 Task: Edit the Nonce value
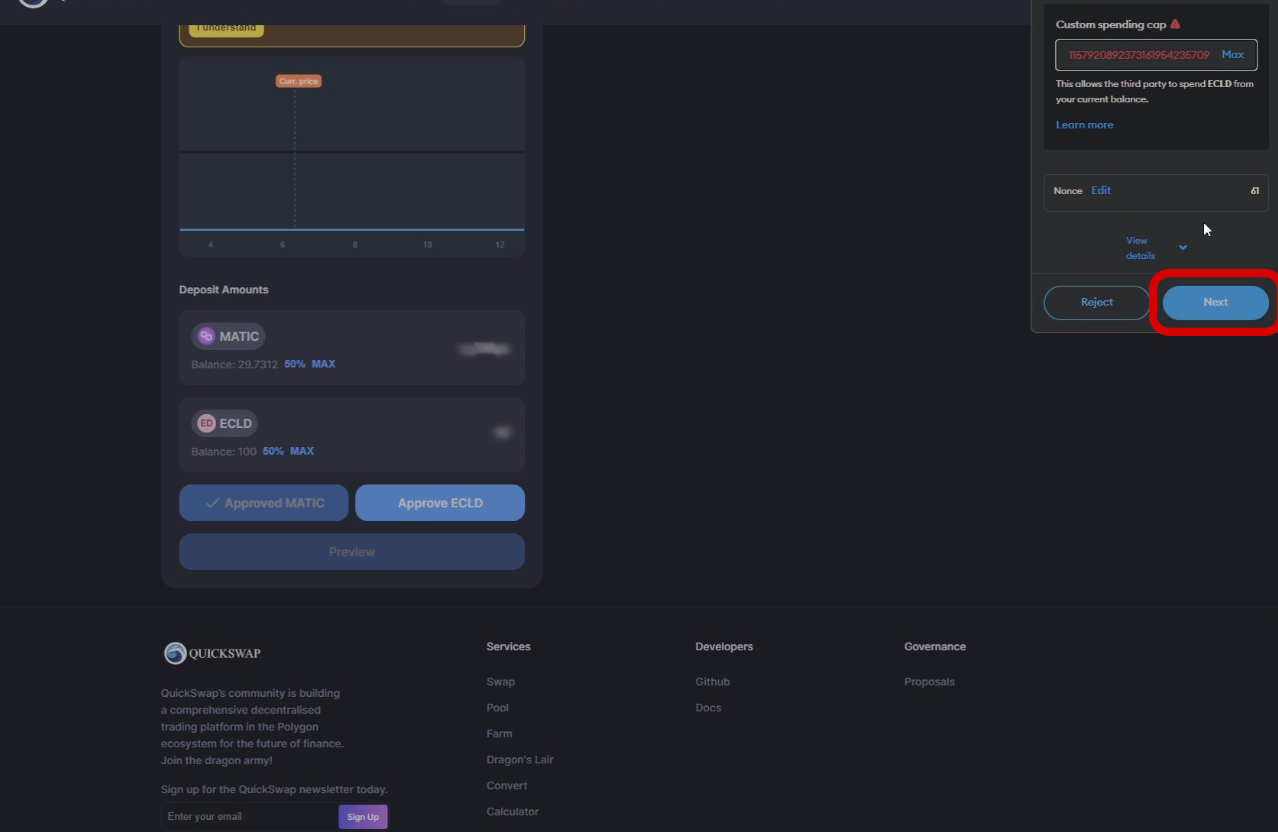click(x=1100, y=190)
